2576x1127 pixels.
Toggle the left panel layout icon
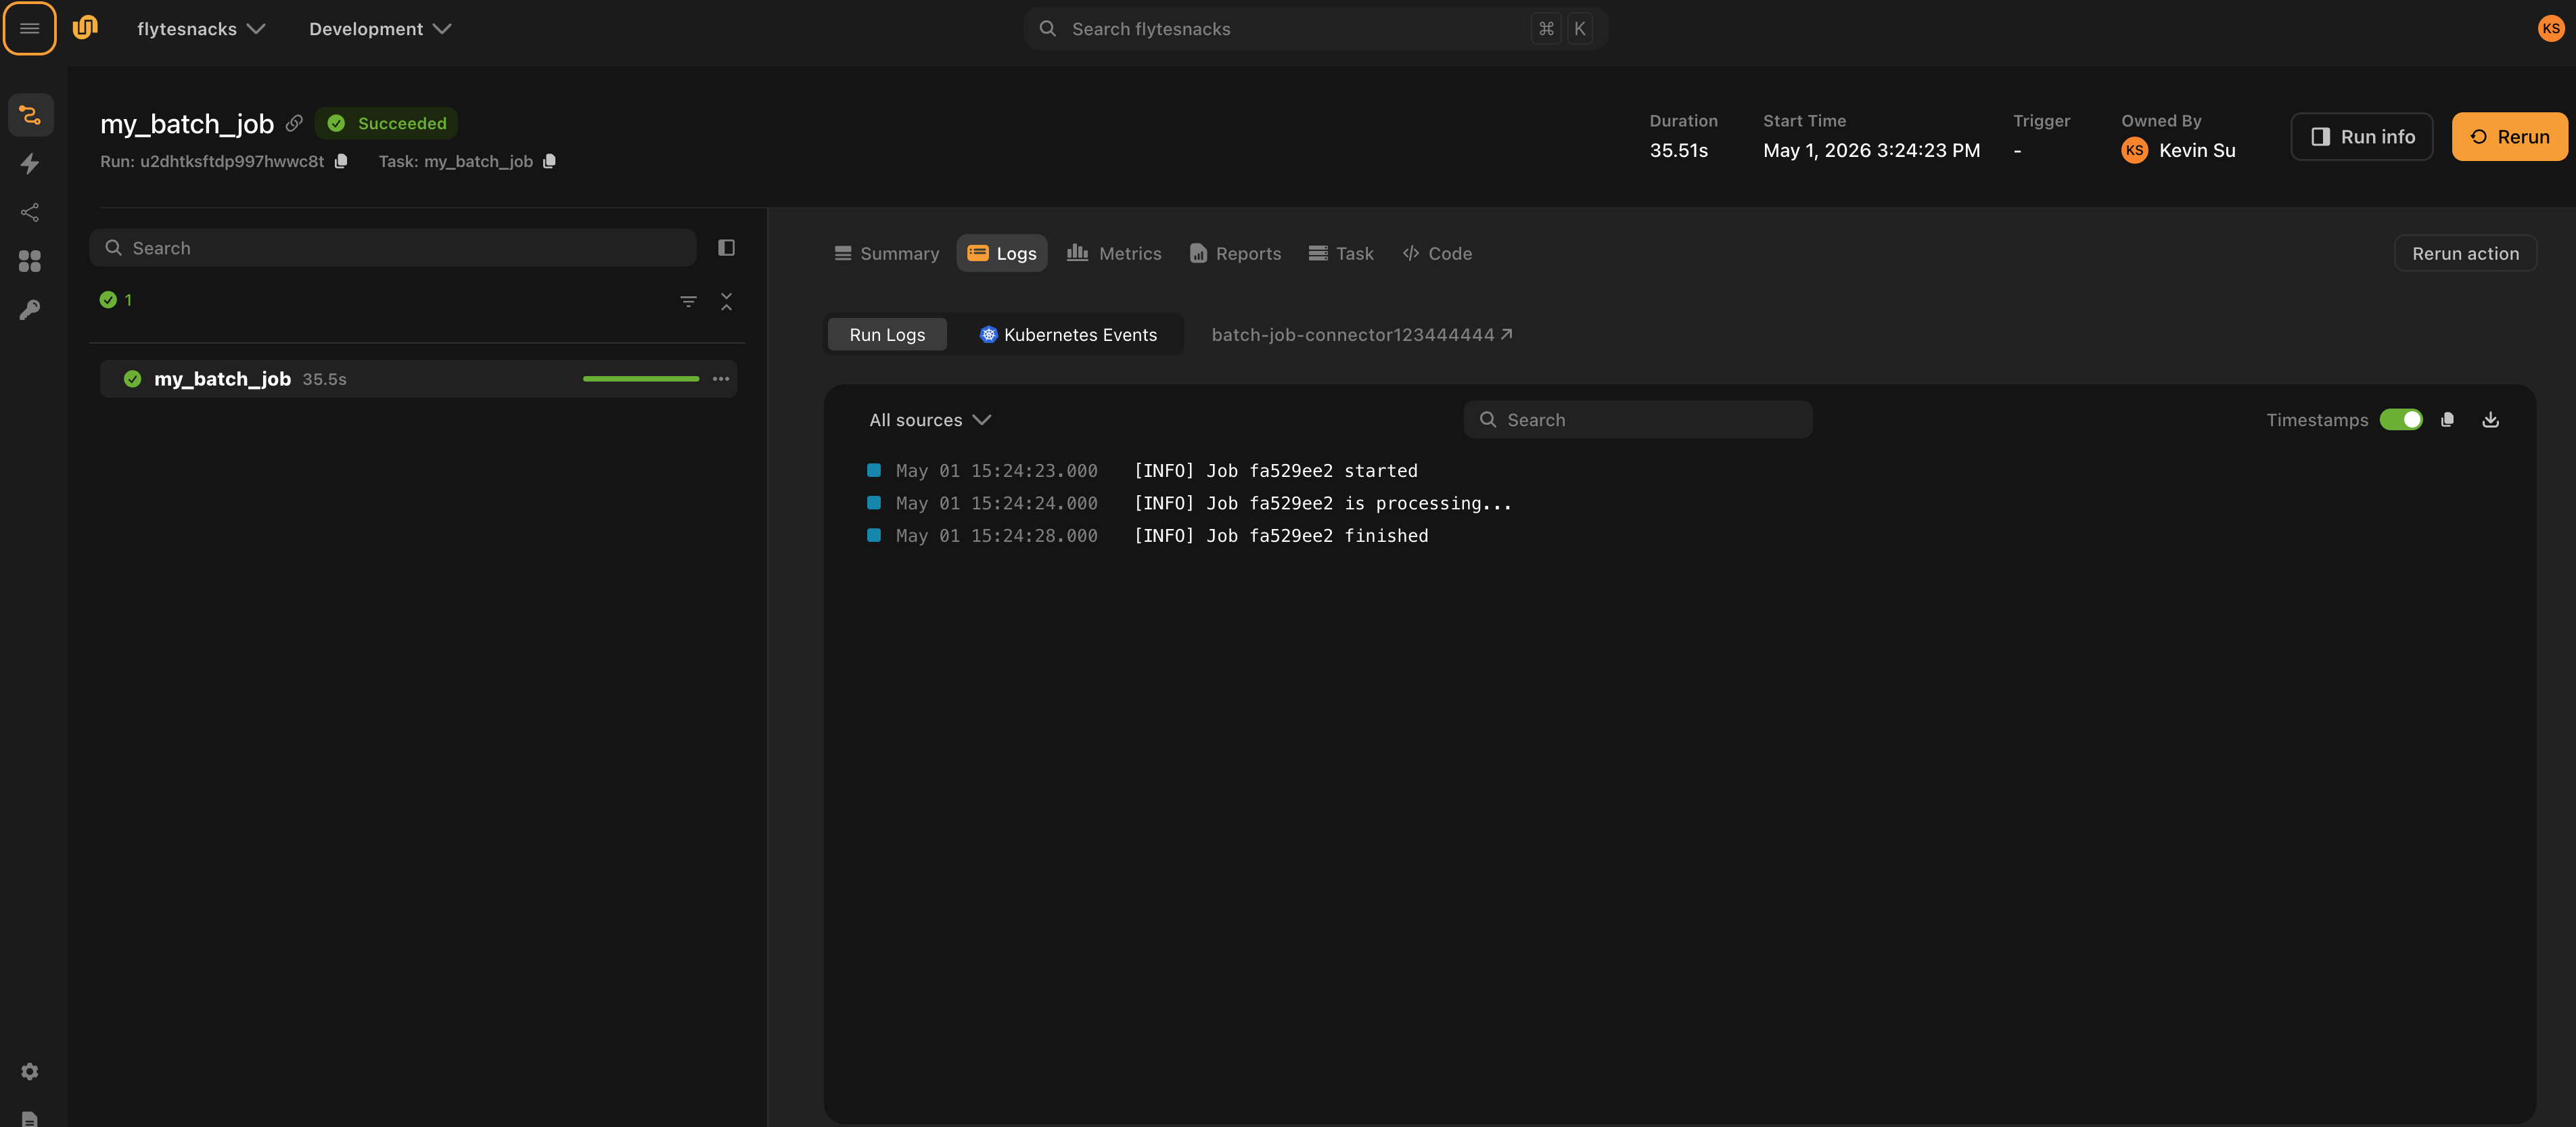(x=727, y=248)
